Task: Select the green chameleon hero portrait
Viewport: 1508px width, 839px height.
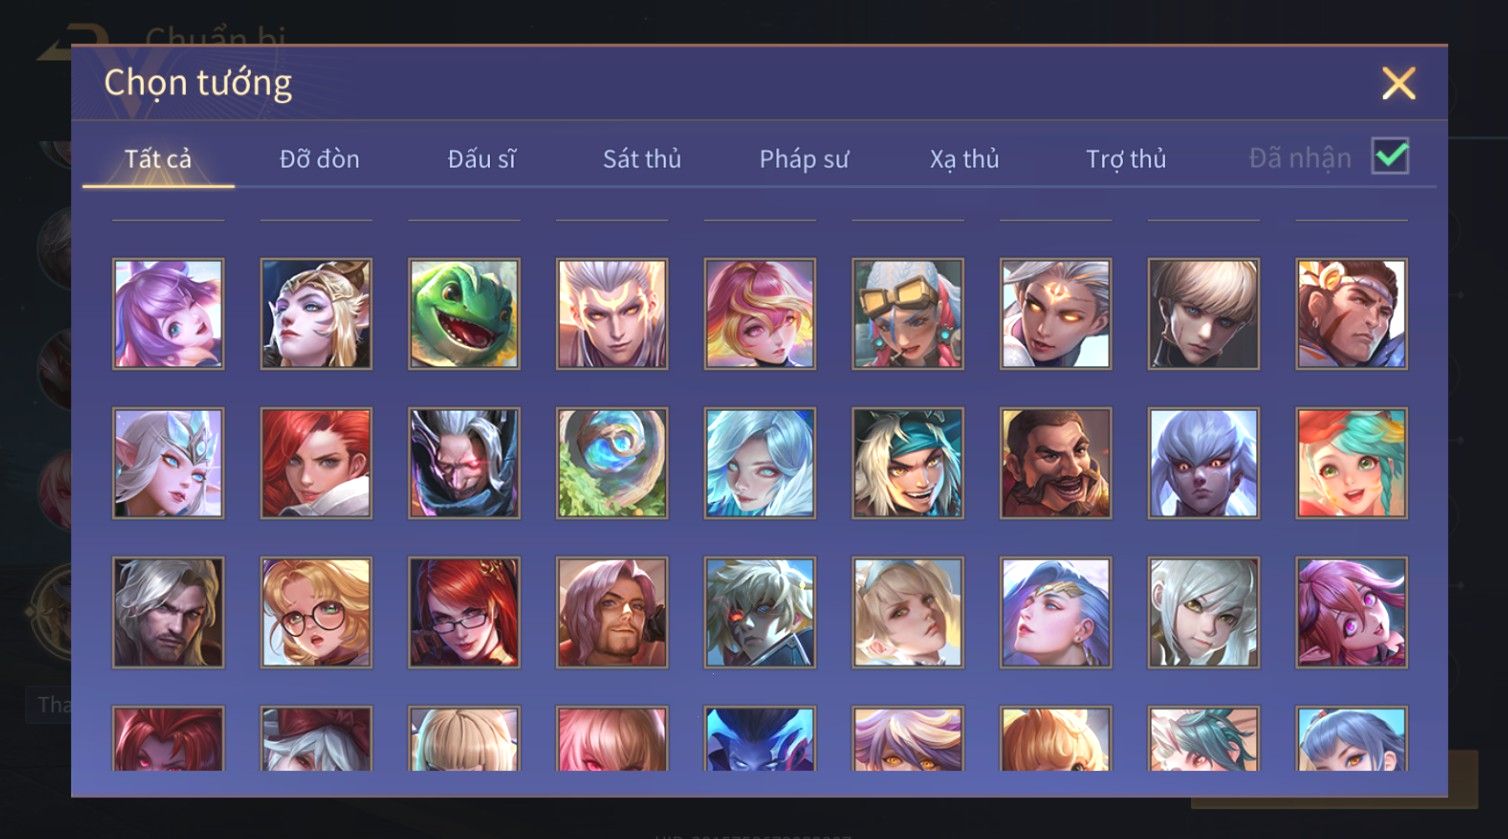Action: (464, 314)
